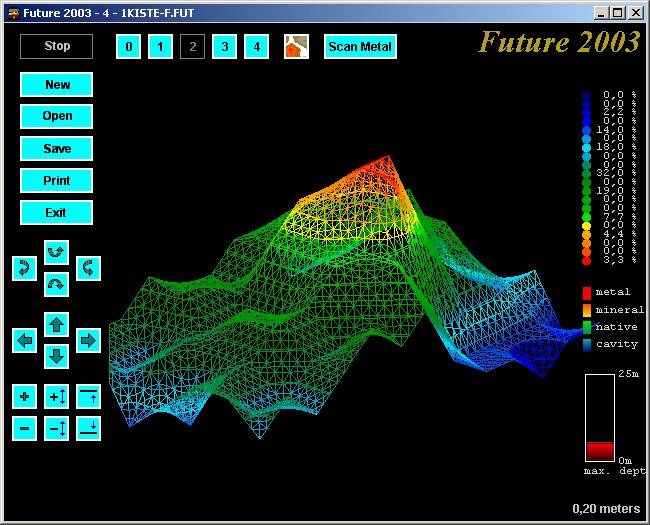Minimize the Future 2003 window
This screenshot has width=650, height=525.
pos(601,13)
